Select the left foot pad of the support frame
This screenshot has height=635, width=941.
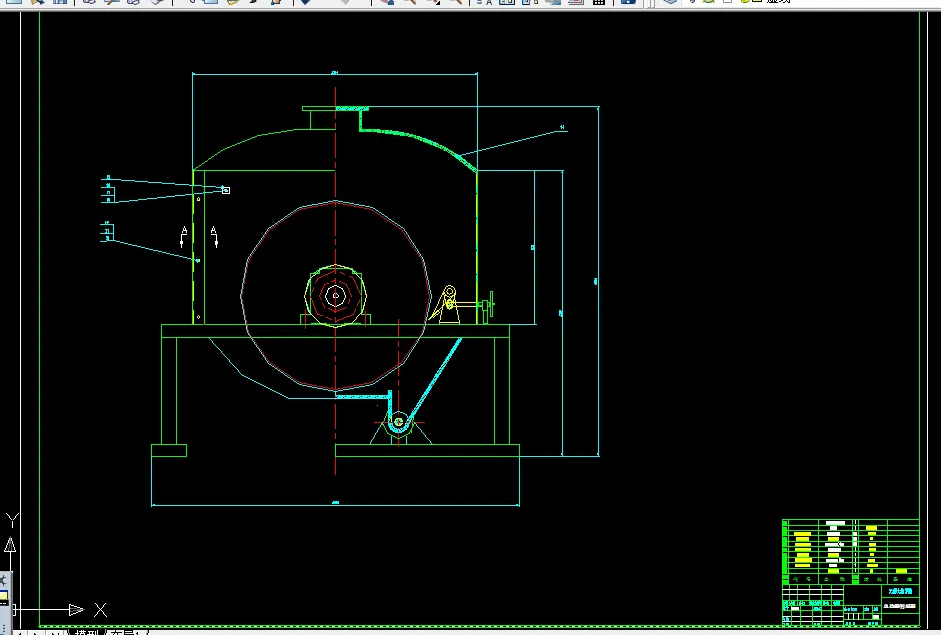[x=169, y=451]
